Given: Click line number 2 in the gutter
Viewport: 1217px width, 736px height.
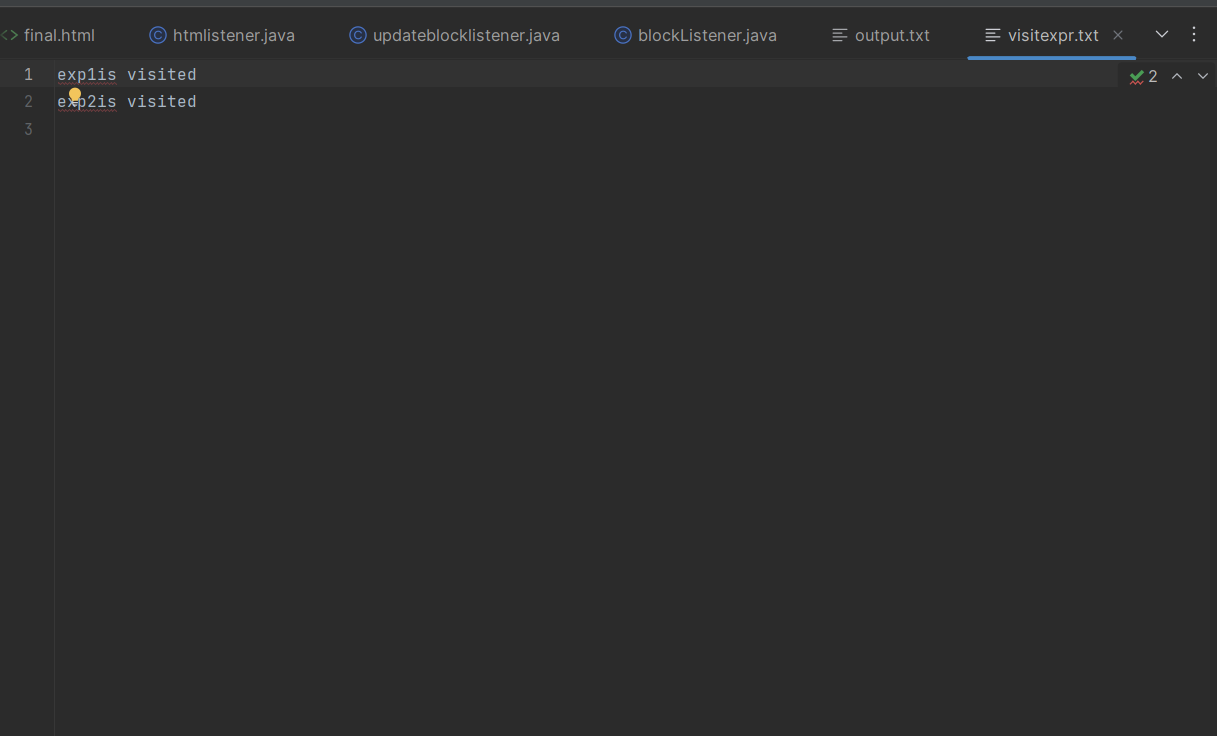Looking at the screenshot, I should tap(28, 101).
